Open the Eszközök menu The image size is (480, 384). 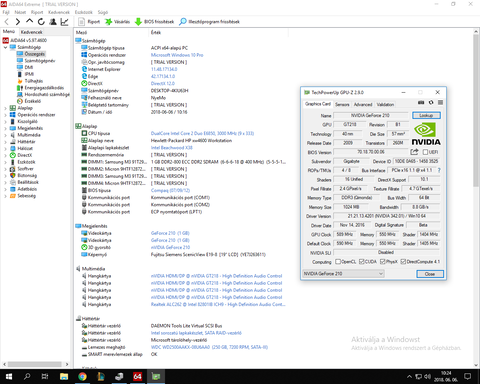click(x=84, y=12)
